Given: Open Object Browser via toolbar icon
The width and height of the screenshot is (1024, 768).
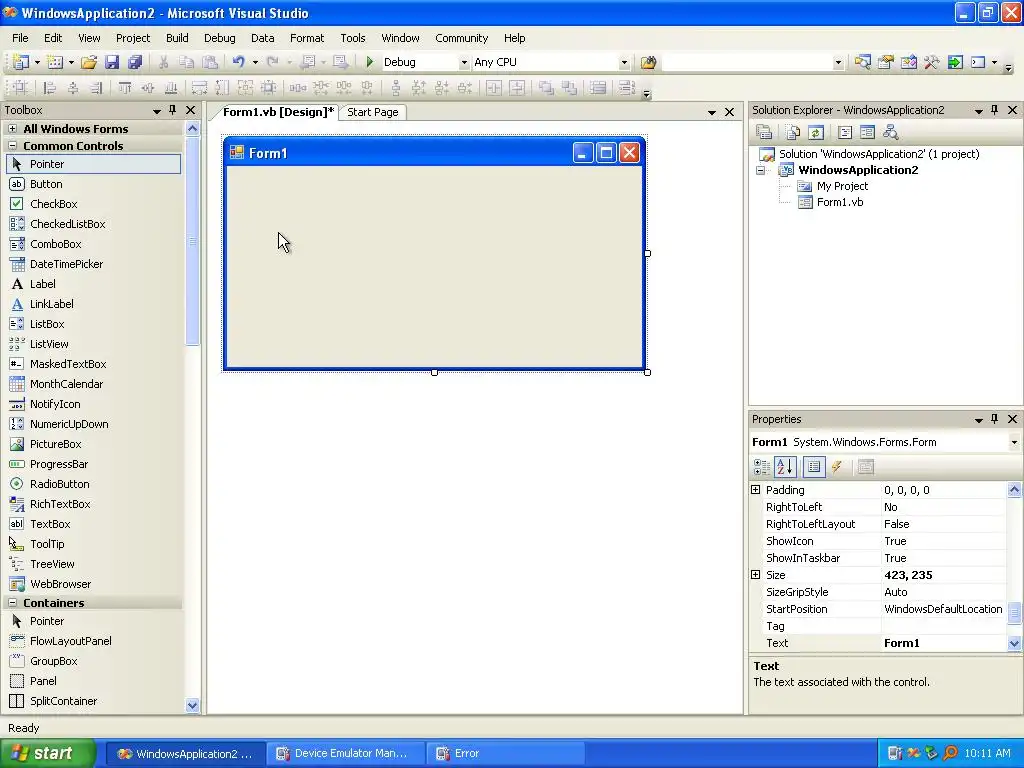Looking at the screenshot, I should (x=908, y=62).
